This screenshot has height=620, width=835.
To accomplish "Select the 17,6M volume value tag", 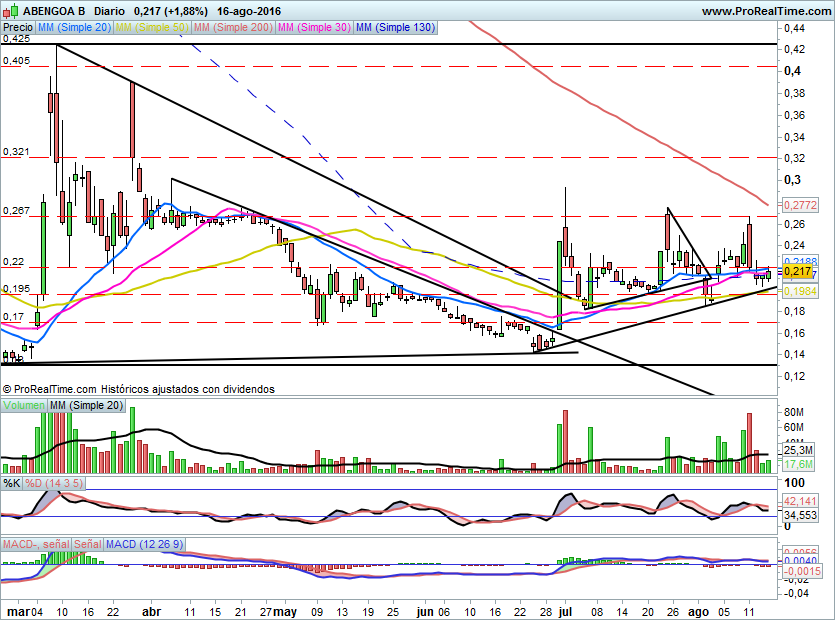I will 798,464.
